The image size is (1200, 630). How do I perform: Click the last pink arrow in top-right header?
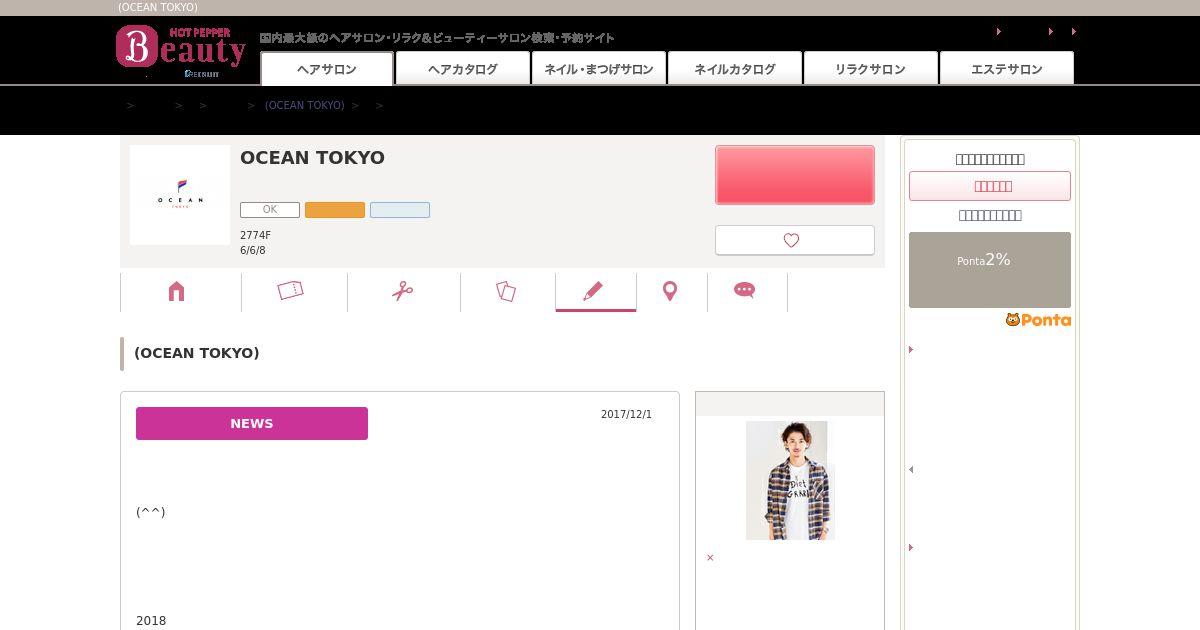click(1074, 32)
